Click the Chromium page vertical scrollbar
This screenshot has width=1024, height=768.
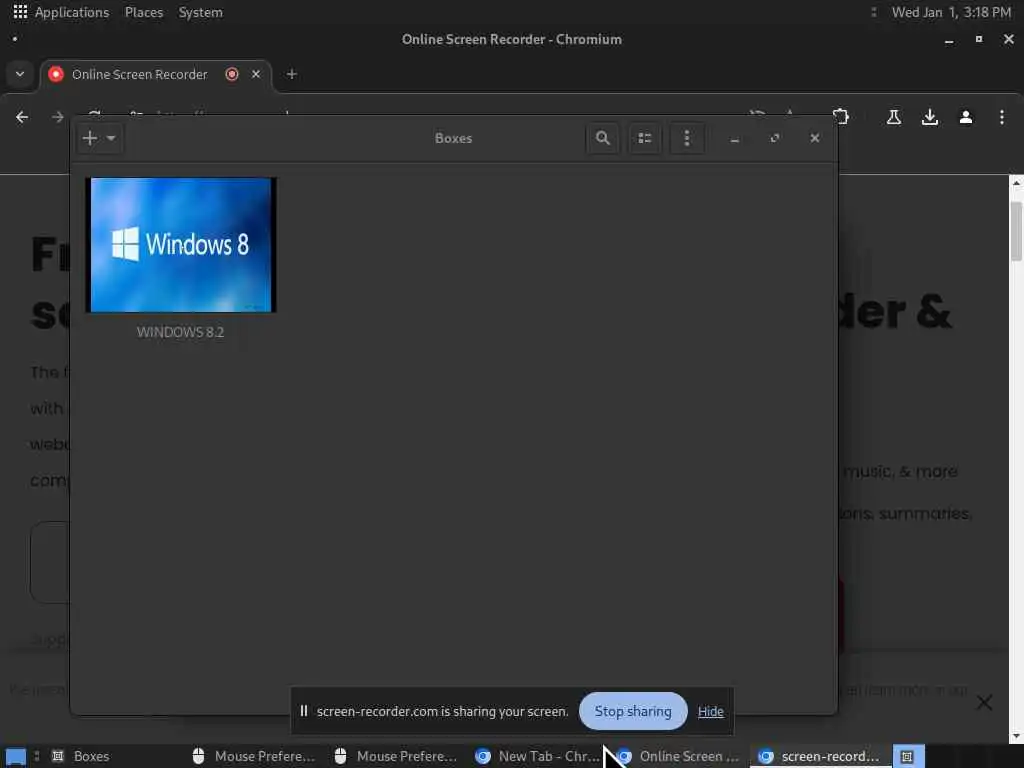1016,232
